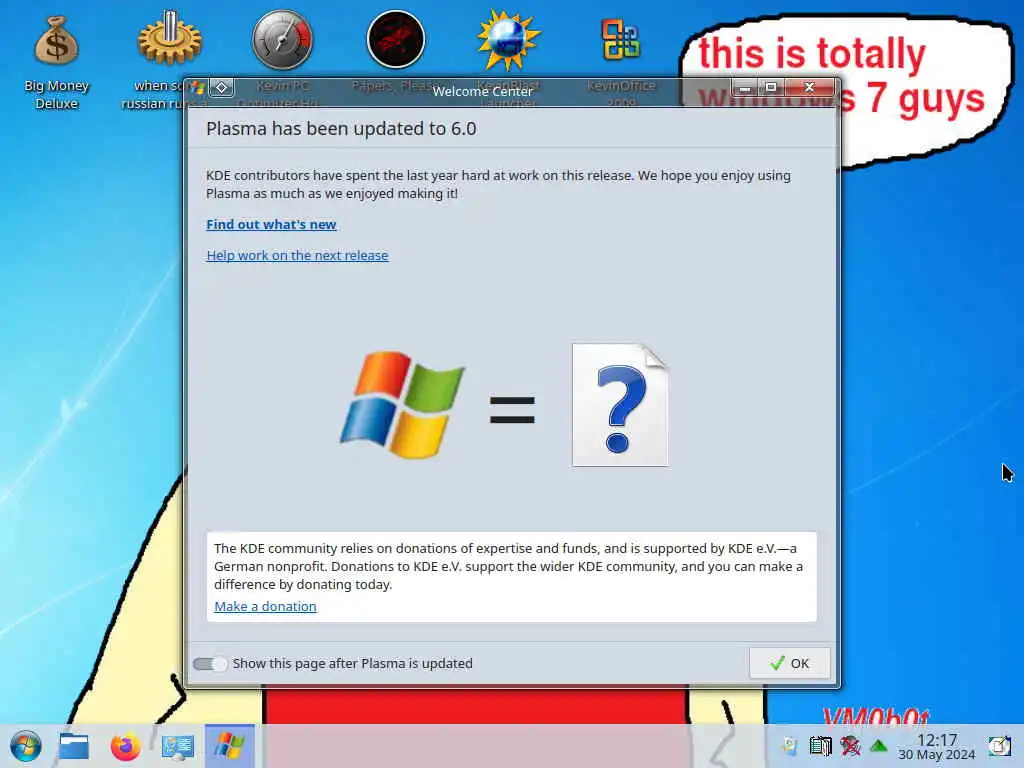Click the OK button
The width and height of the screenshot is (1024, 768).
pos(790,664)
